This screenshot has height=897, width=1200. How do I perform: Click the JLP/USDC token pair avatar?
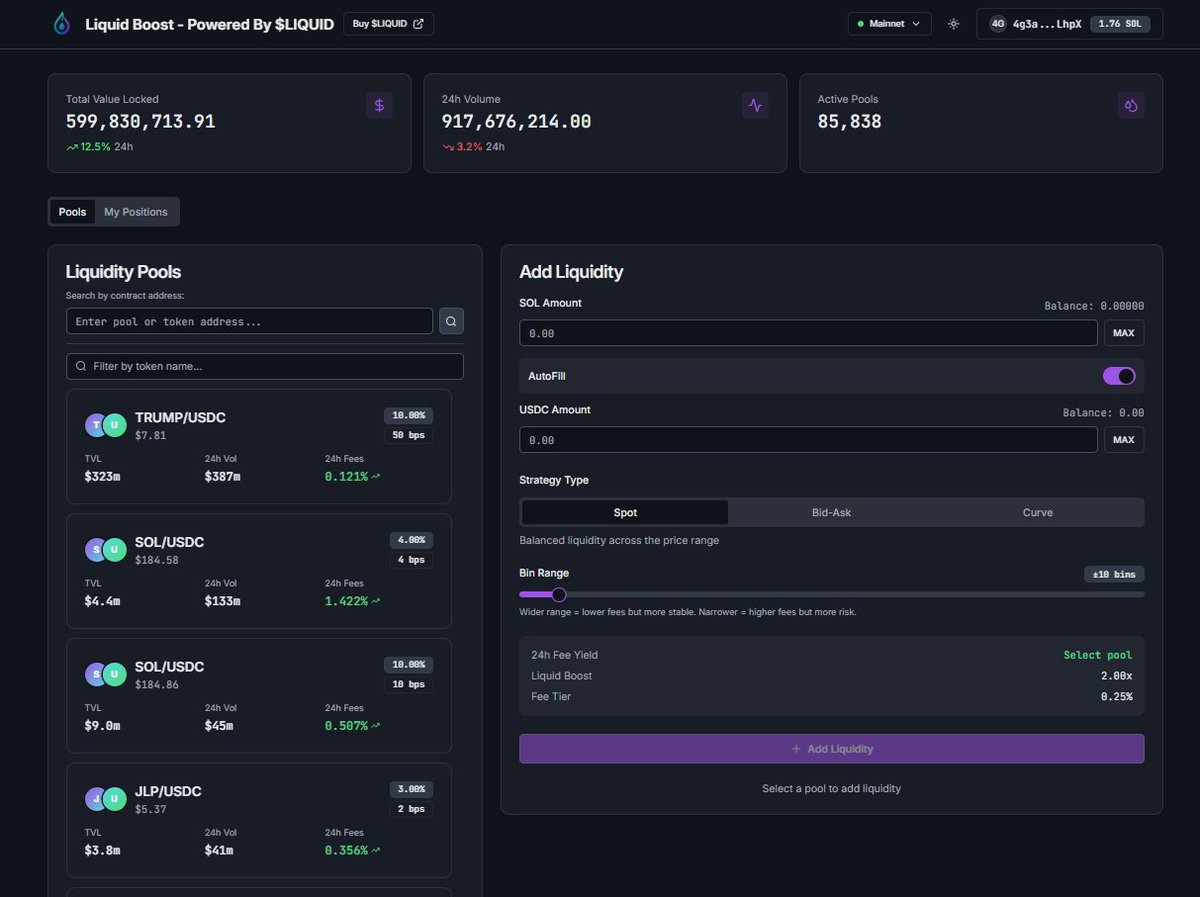105,798
